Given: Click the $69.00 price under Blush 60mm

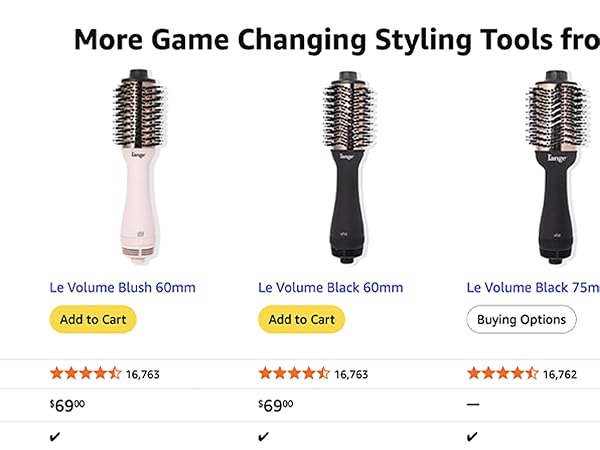Looking at the screenshot, I should [x=67, y=405].
